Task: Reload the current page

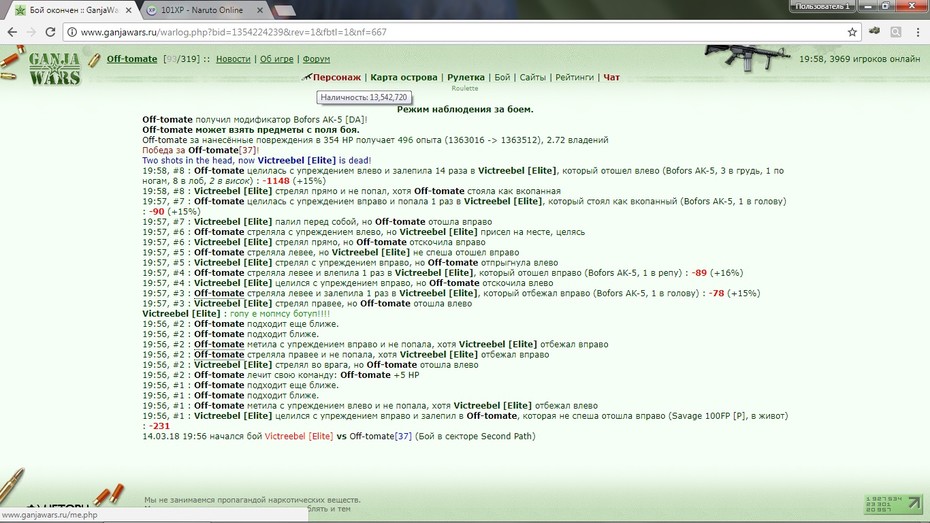Action: 50,32
